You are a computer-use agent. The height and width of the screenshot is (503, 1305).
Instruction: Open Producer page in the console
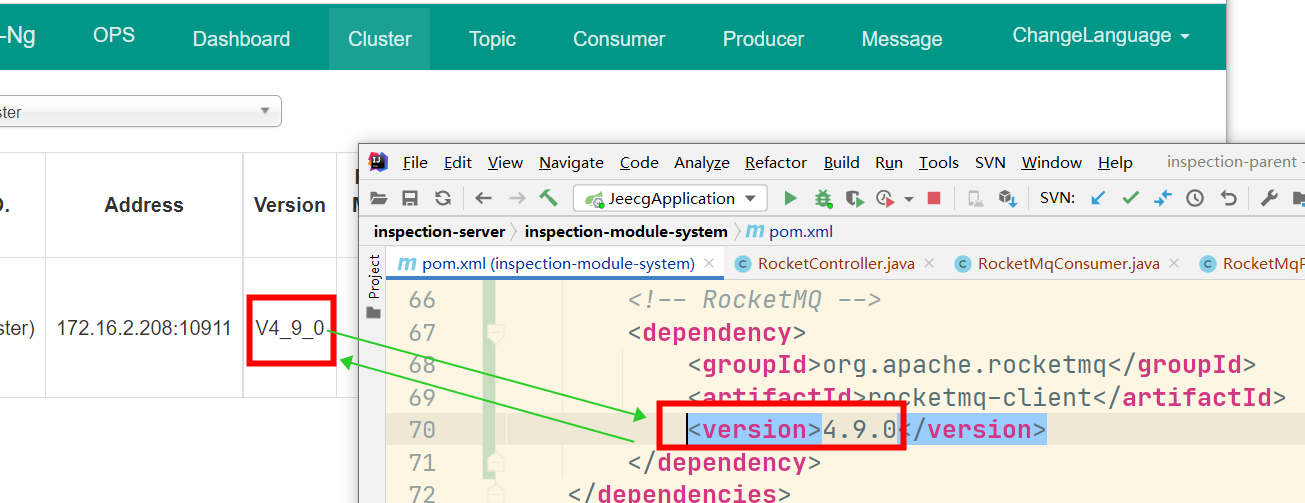click(x=764, y=39)
